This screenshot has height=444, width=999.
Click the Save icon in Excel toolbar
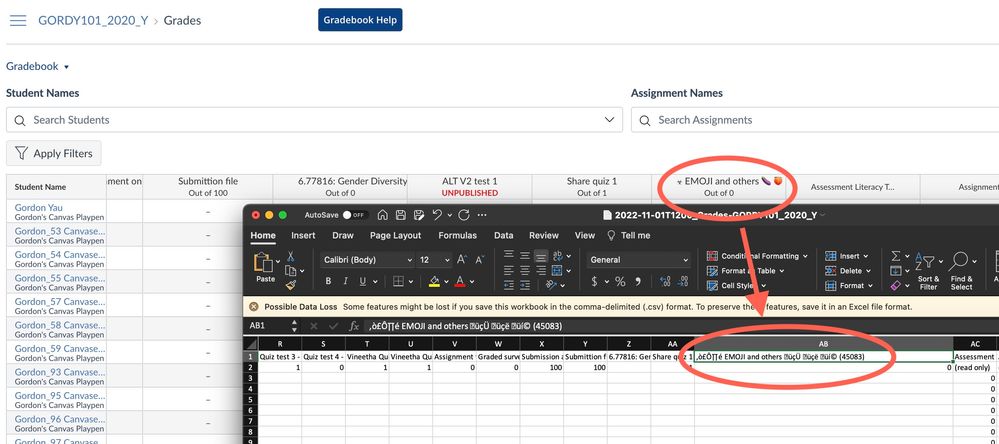[x=400, y=215]
